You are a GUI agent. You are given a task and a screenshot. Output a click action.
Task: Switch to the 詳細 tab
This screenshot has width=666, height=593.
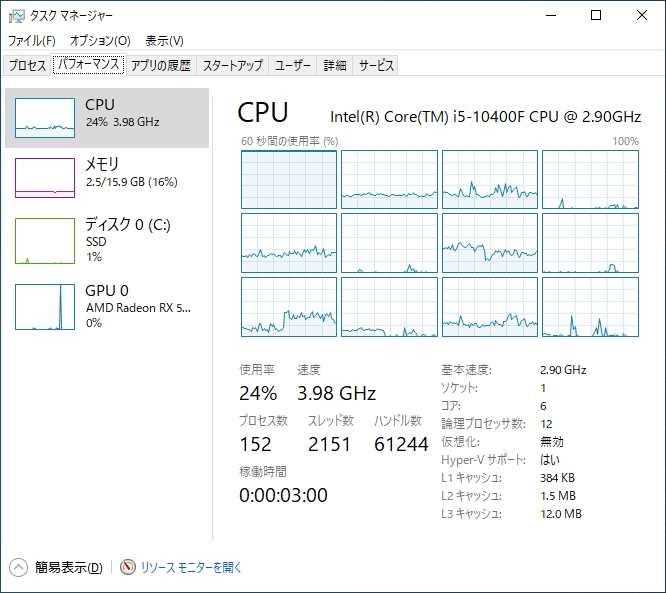pyautogui.click(x=335, y=65)
